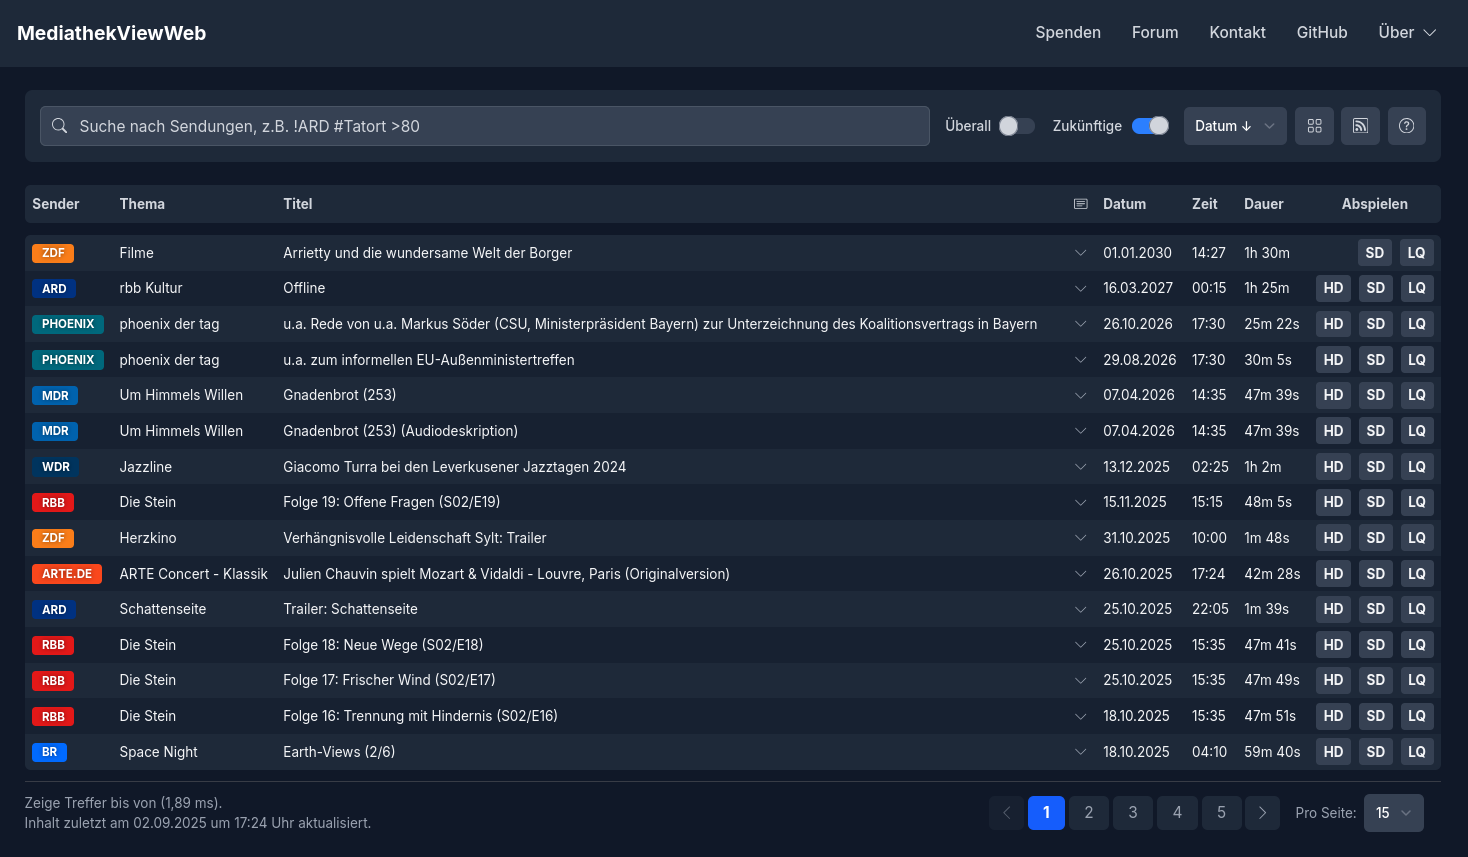Click ZDF badge for Herzkino row

coord(53,538)
